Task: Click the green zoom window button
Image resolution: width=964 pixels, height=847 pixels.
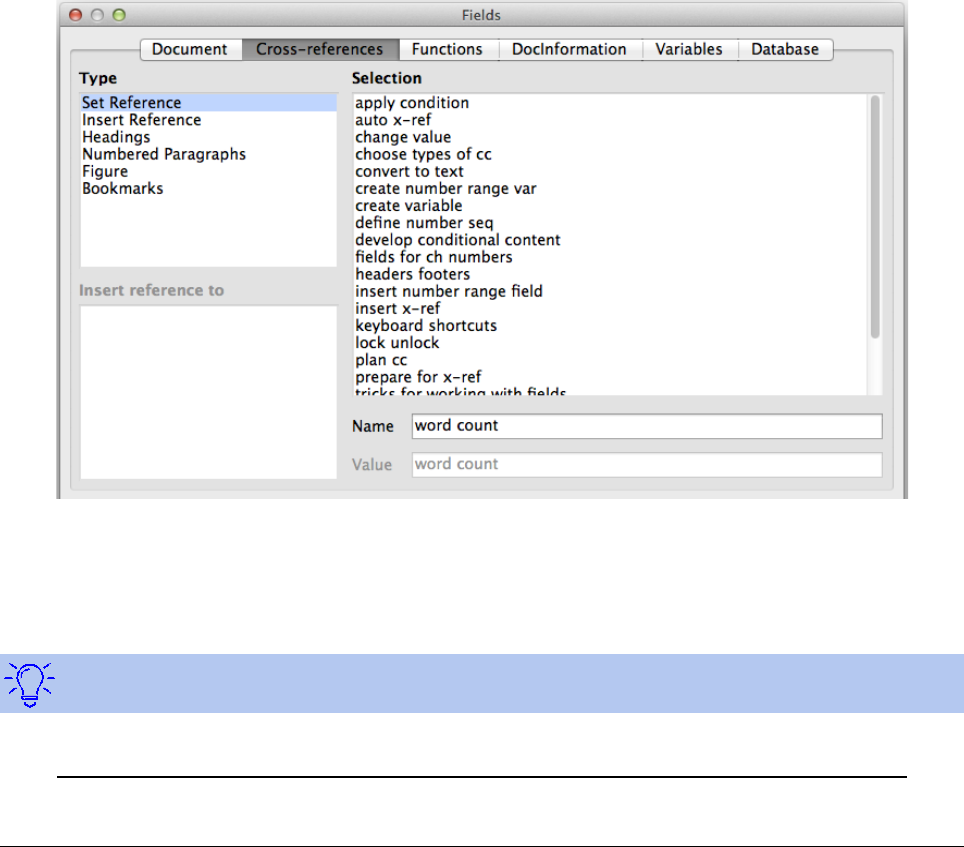Action: pyautogui.click(x=119, y=15)
